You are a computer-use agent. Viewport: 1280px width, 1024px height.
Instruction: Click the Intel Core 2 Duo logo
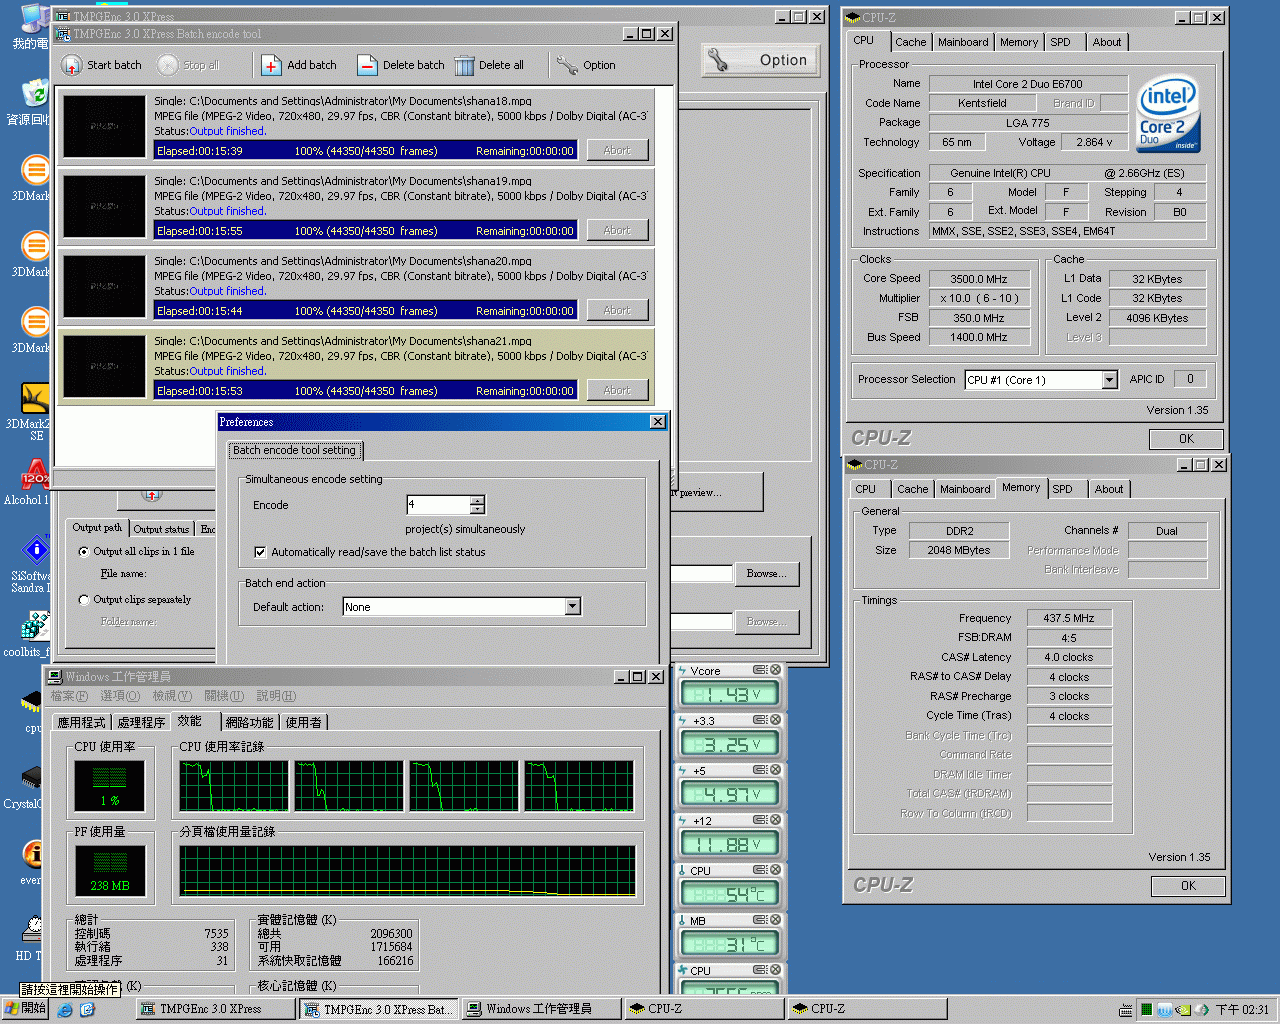coord(1168,113)
